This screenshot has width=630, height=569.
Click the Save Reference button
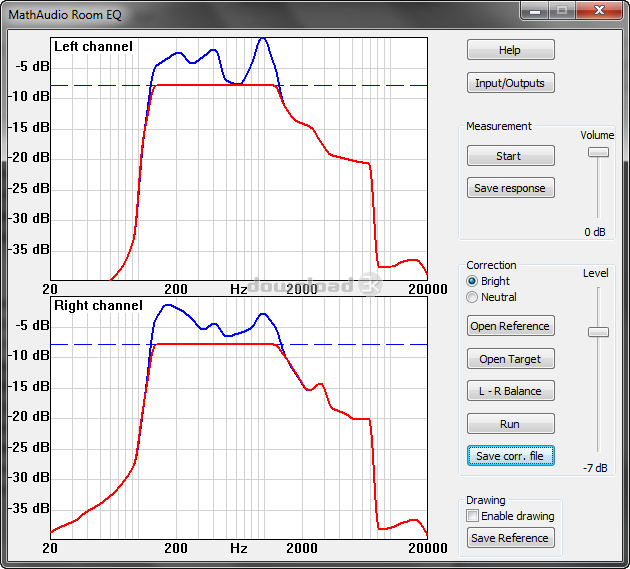coord(510,538)
